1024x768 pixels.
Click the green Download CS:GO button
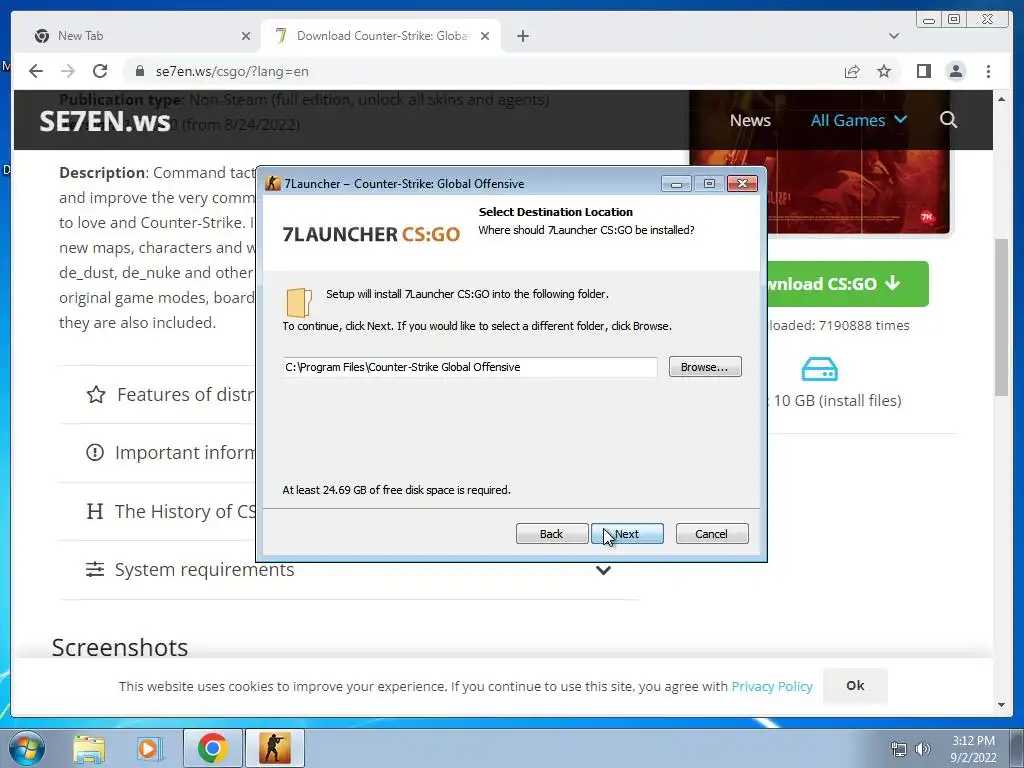848,284
